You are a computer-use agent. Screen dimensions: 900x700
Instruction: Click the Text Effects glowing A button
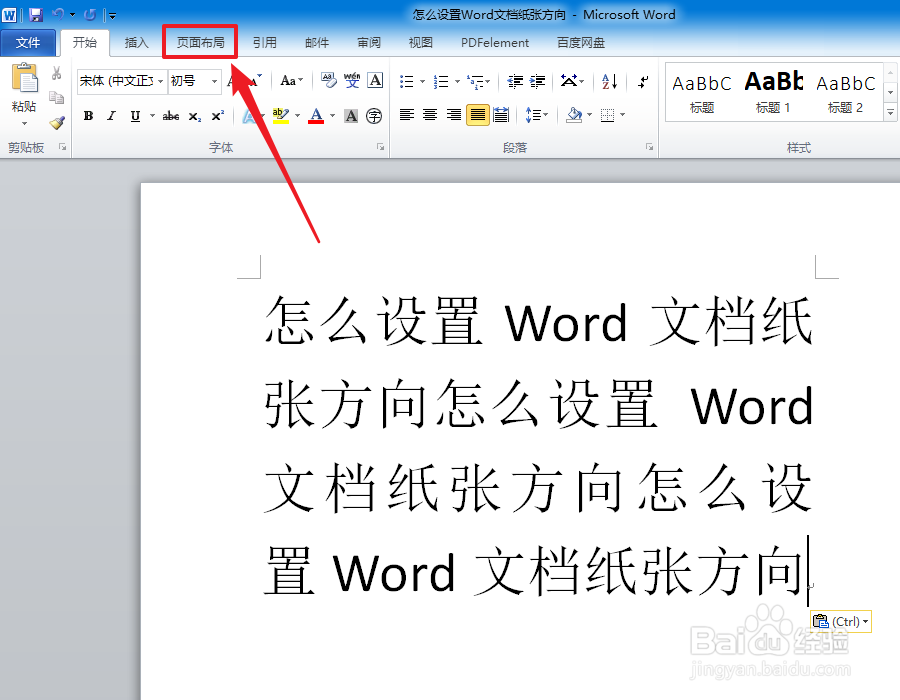[x=249, y=116]
